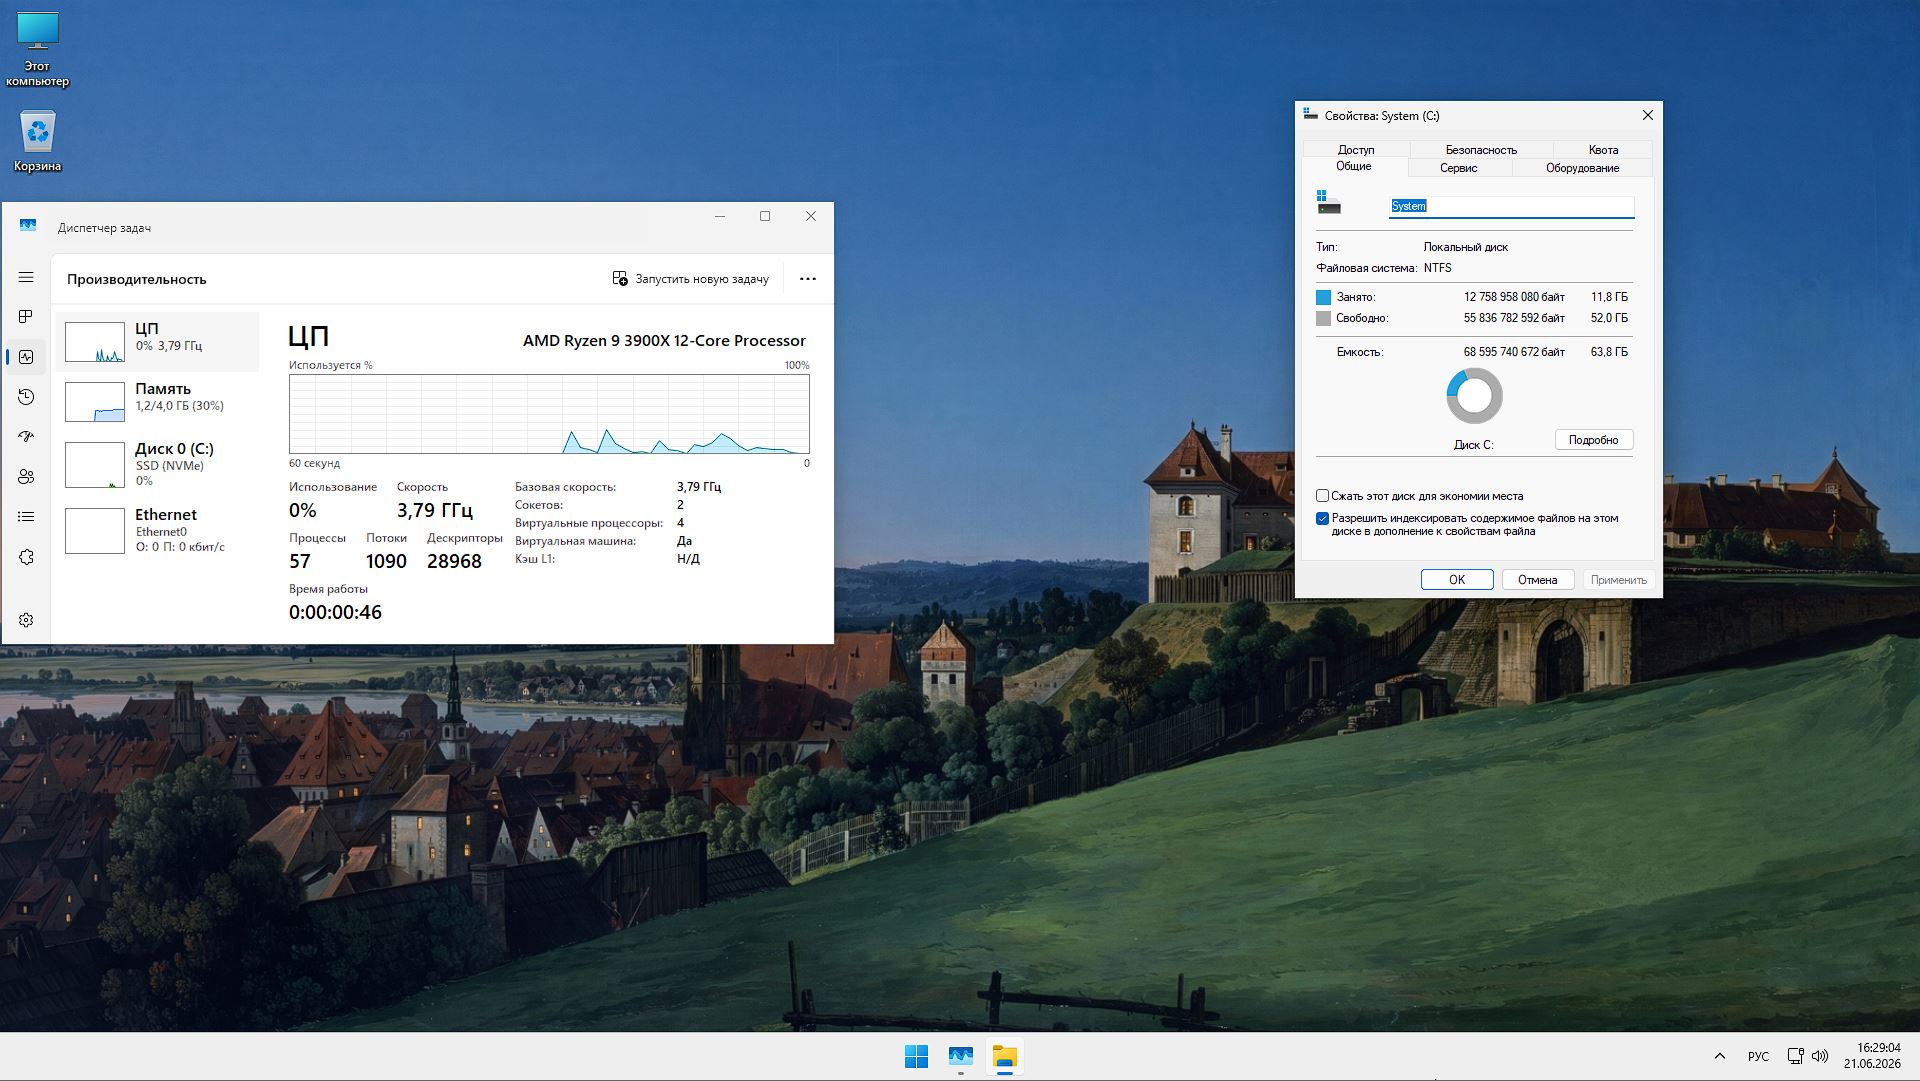
Task: Switch to the Оборудование tab
Action: (x=1582, y=168)
